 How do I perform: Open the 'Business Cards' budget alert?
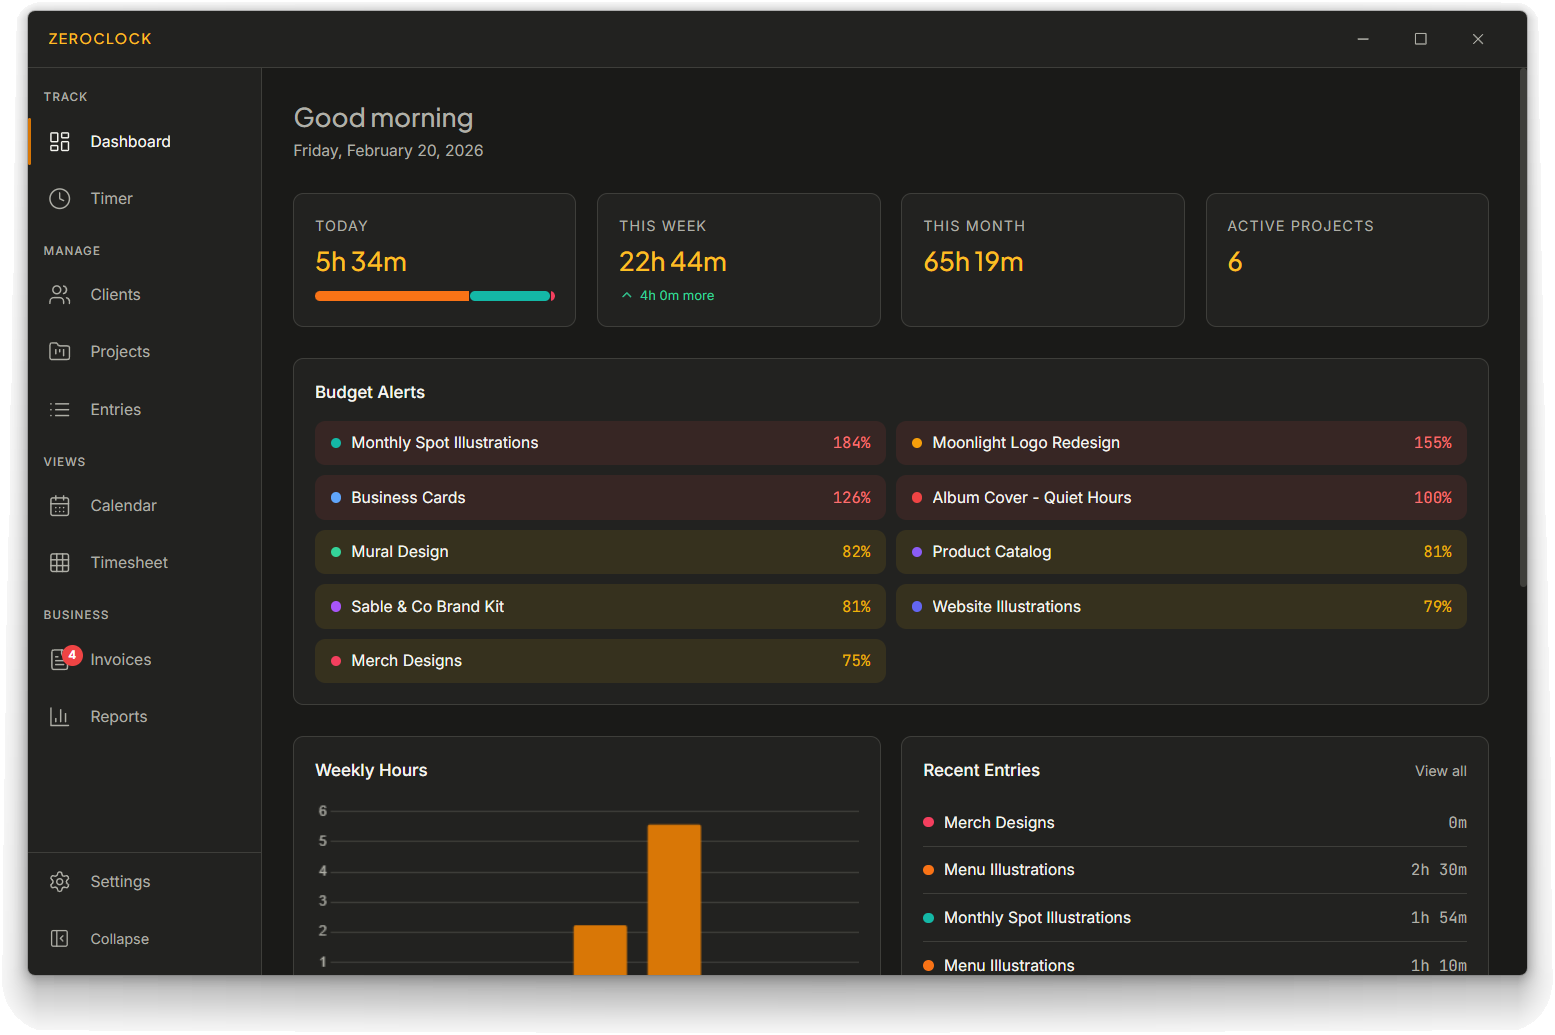click(x=600, y=497)
